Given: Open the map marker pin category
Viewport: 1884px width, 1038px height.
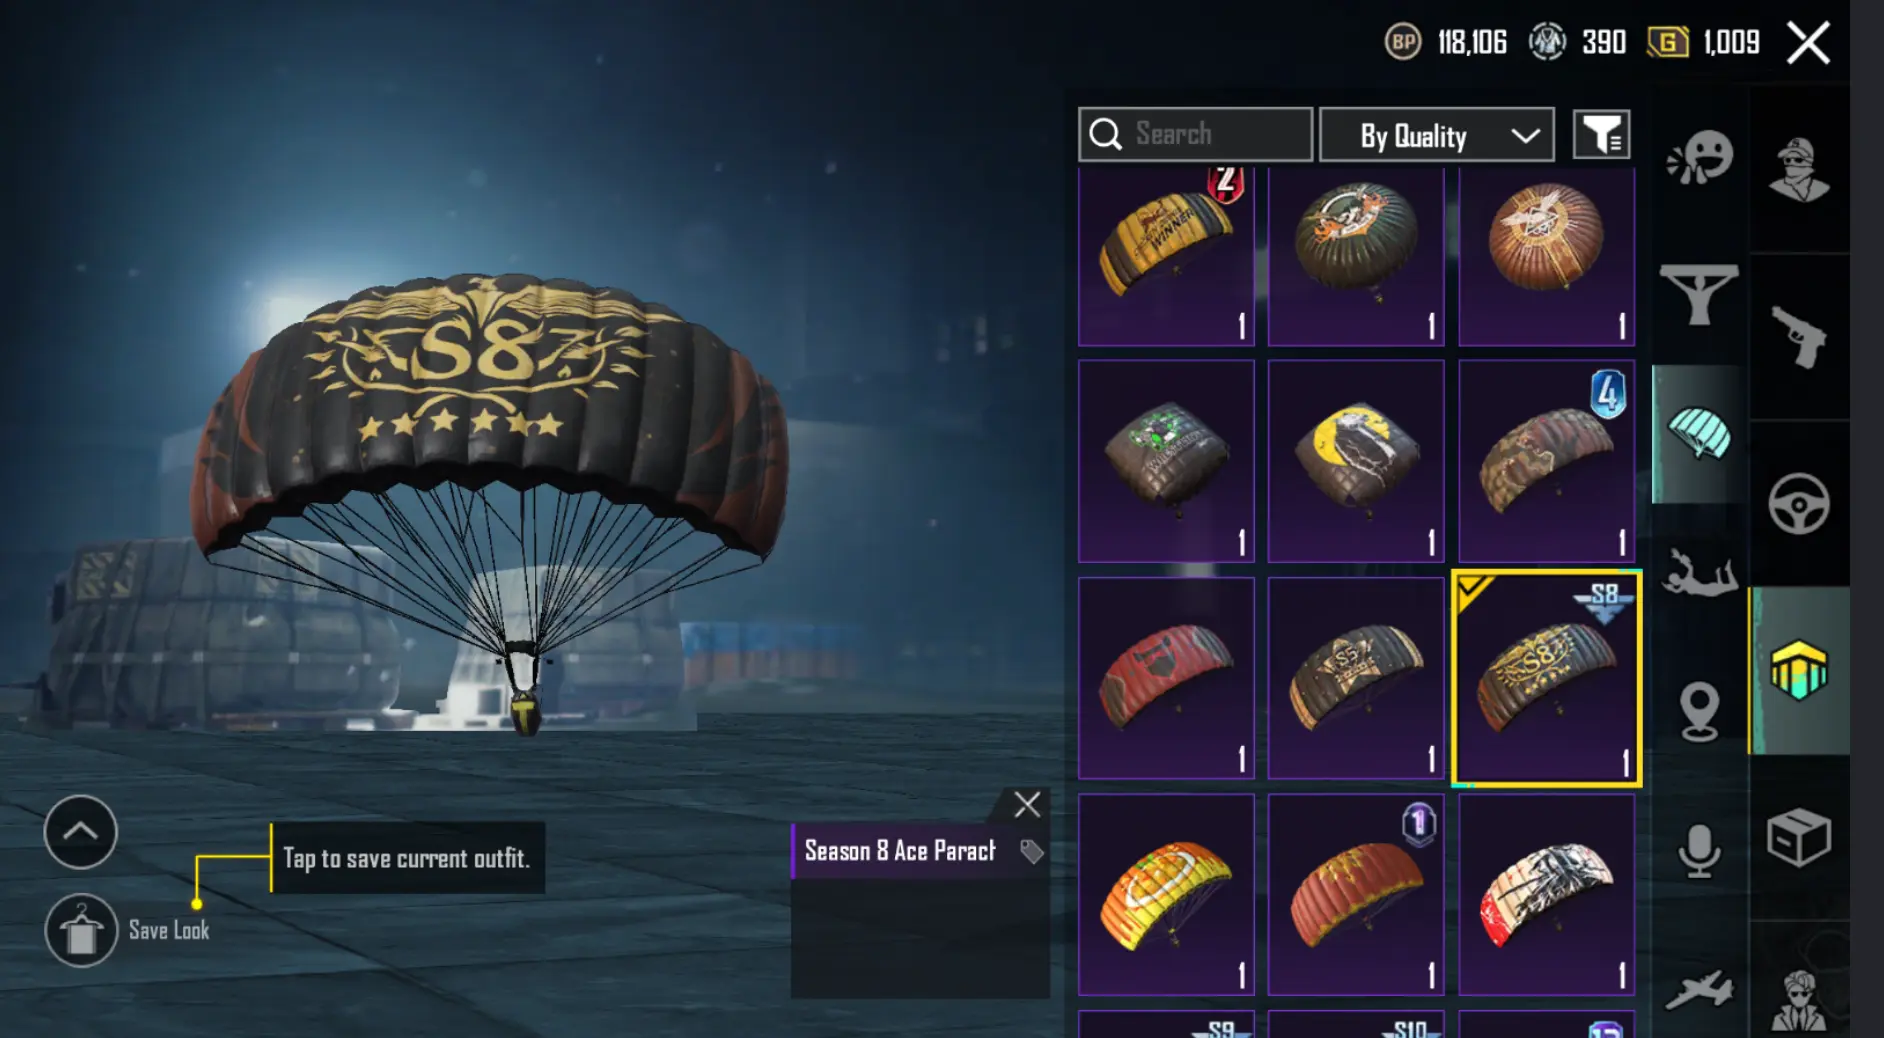Looking at the screenshot, I should pos(1699,711).
